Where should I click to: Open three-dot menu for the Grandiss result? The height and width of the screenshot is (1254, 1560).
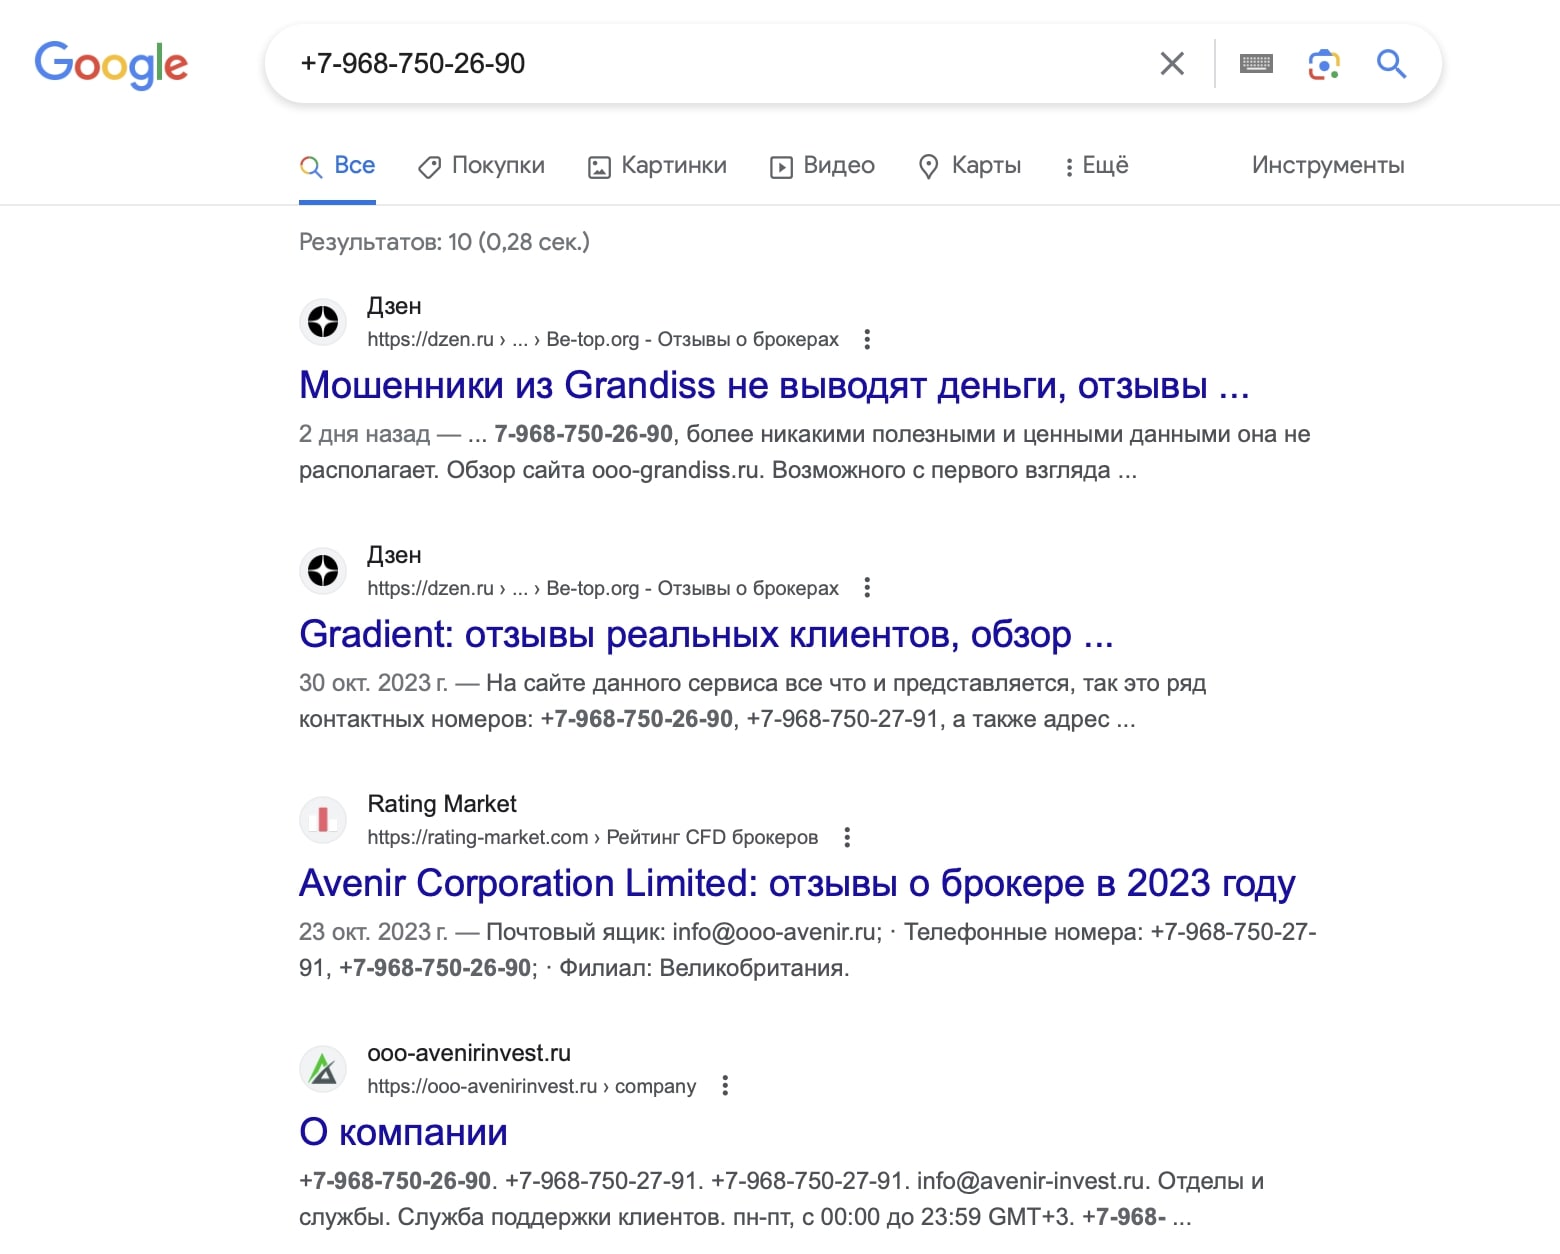(x=867, y=340)
